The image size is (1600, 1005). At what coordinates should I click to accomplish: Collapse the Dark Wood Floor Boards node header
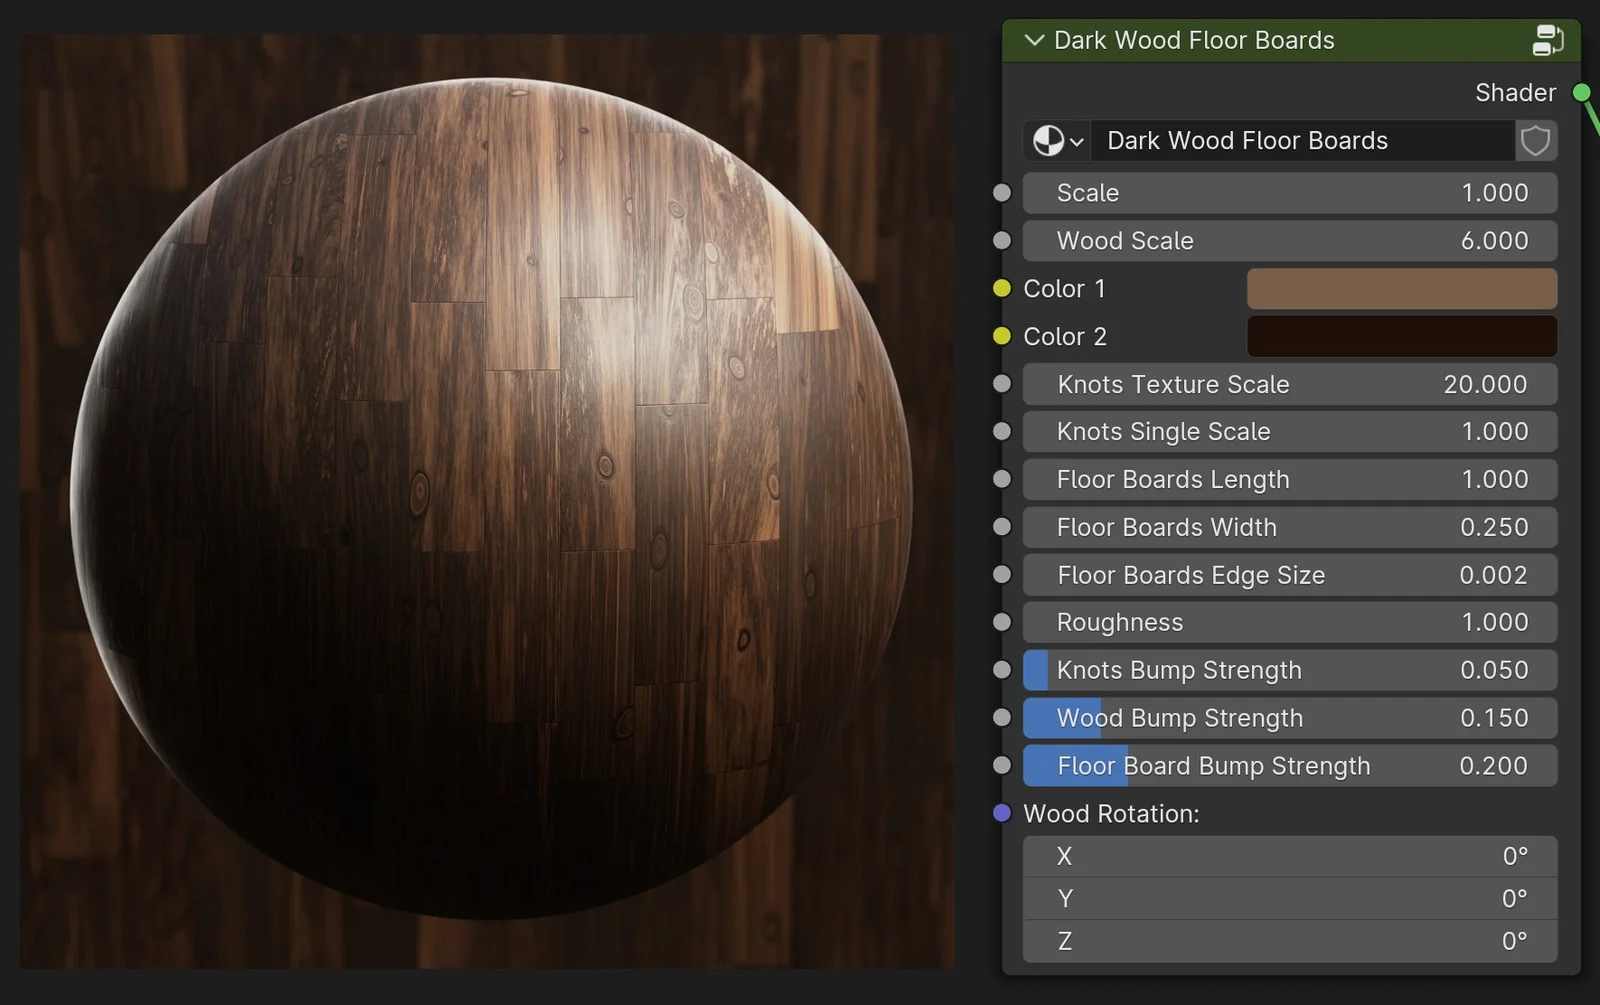click(1033, 40)
